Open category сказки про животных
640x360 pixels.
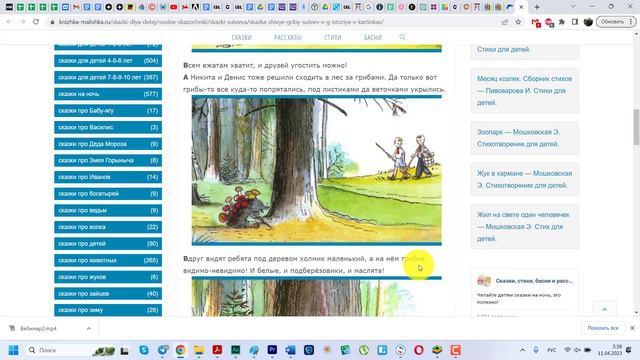pyautogui.click(x=108, y=260)
